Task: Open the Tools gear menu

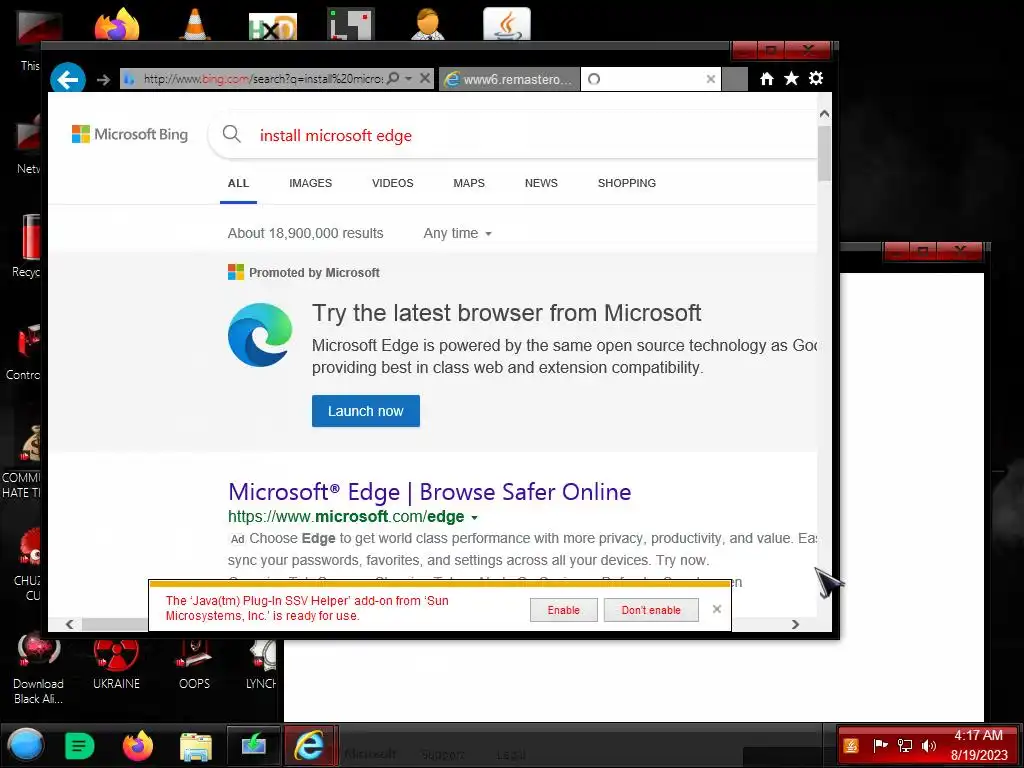Action: point(816,78)
